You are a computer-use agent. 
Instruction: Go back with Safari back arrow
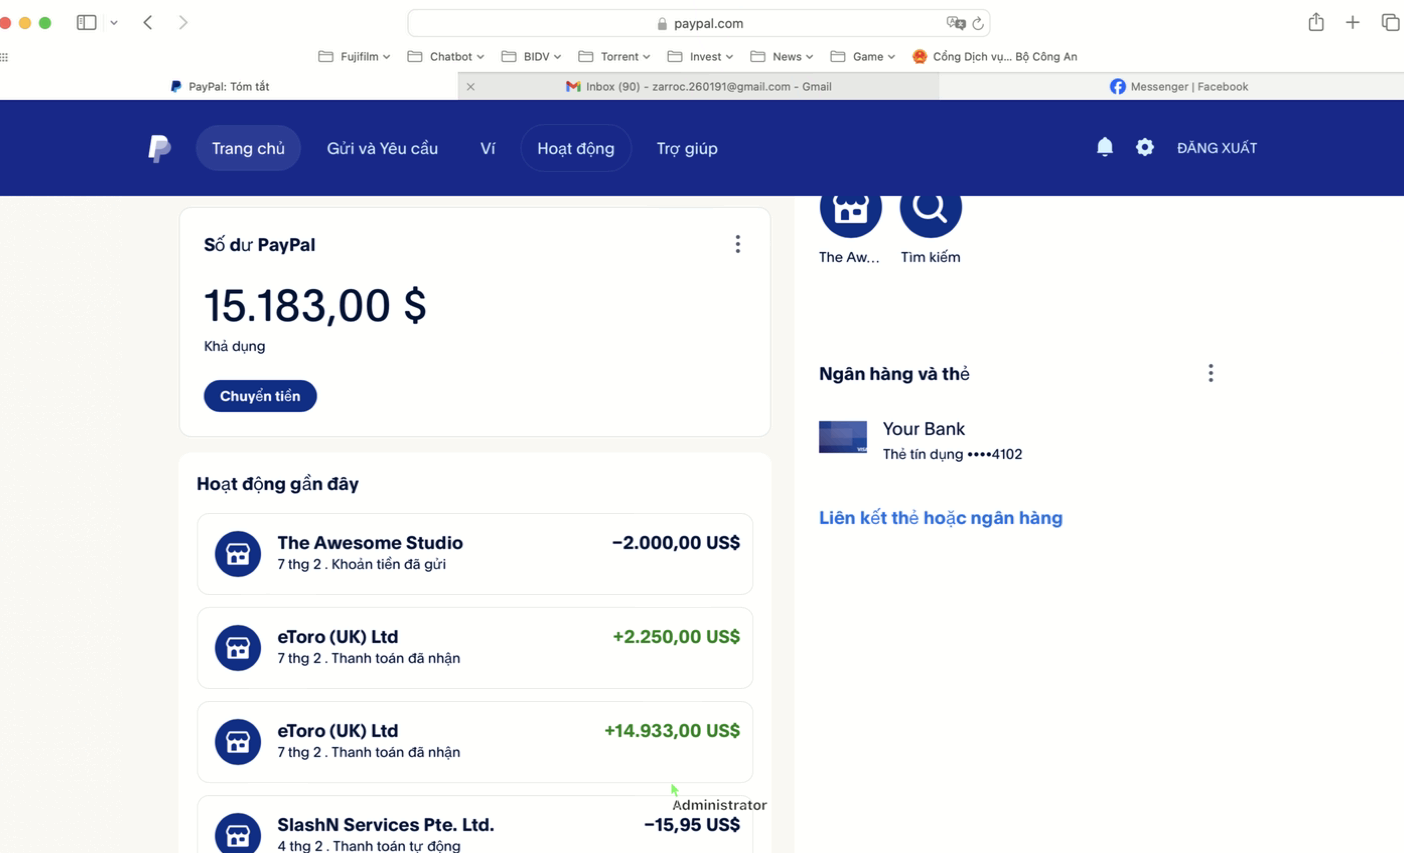[x=148, y=22]
